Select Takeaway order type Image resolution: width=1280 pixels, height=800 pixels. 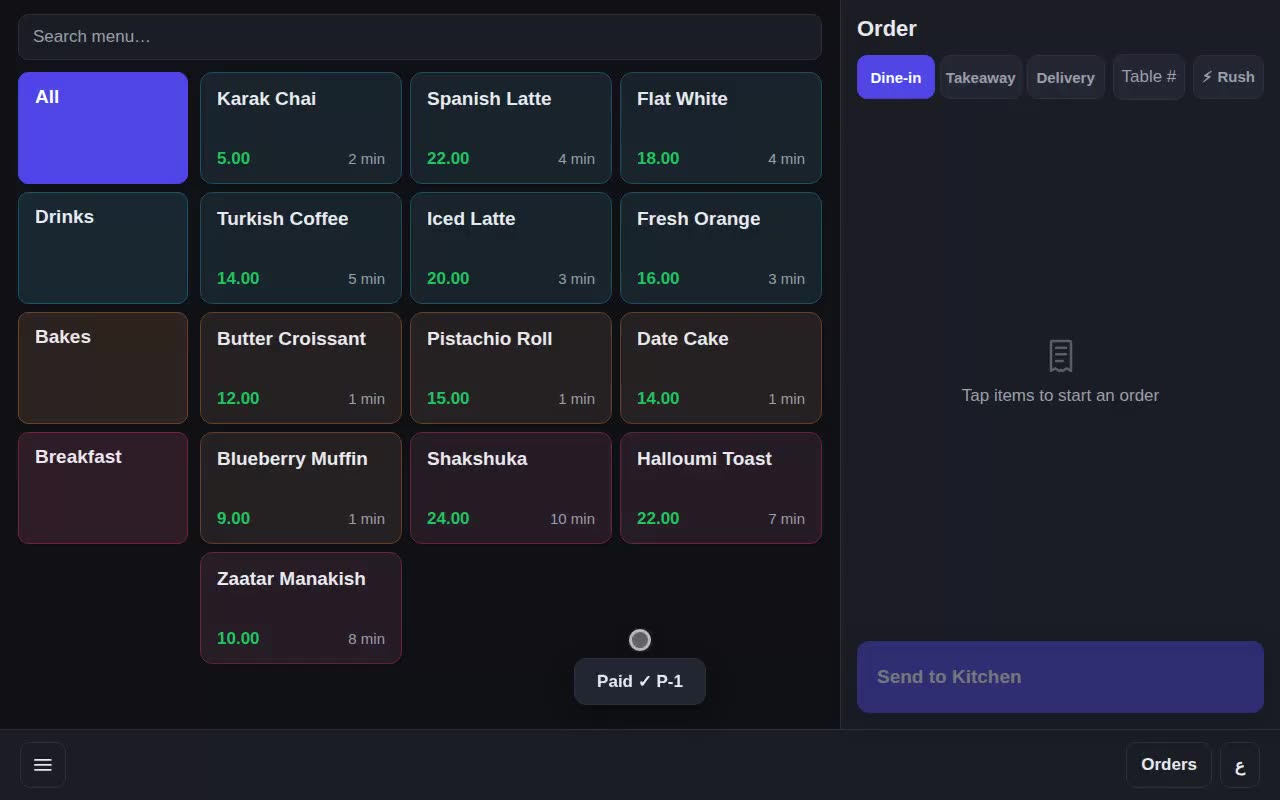980,77
